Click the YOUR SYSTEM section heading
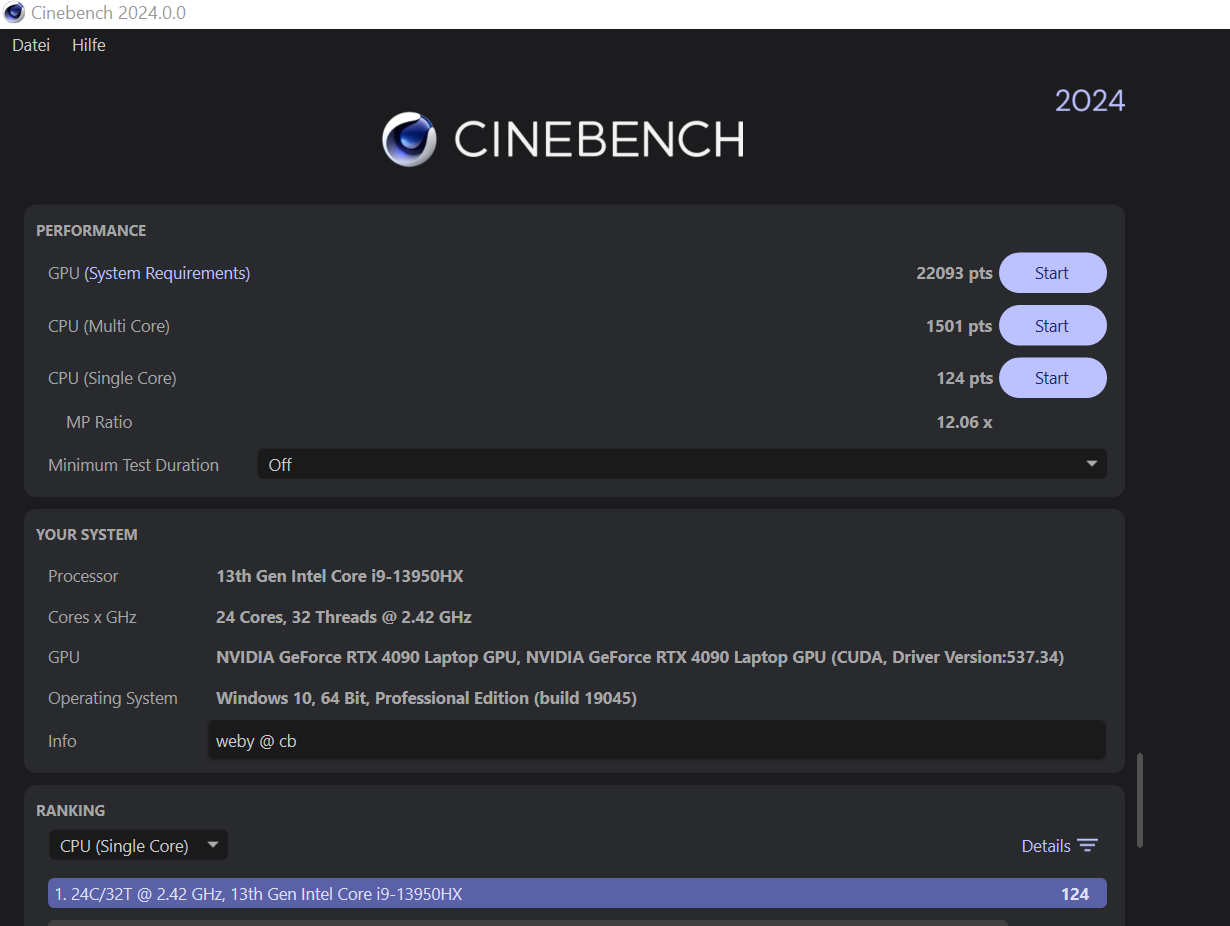This screenshot has width=1230, height=926. coord(87,534)
